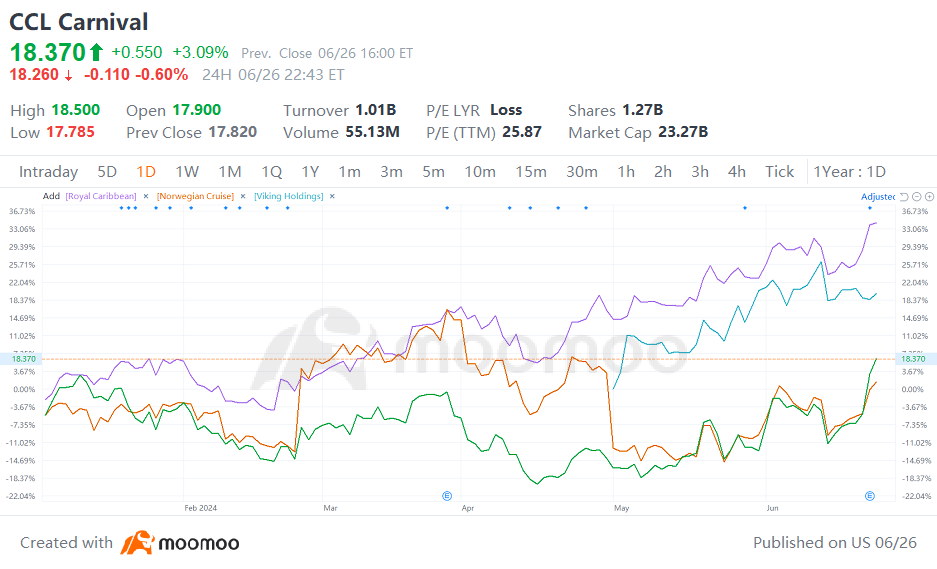The image size is (937, 569).
Task: Click the right axis 18.370 price tag
Action: point(913,359)
